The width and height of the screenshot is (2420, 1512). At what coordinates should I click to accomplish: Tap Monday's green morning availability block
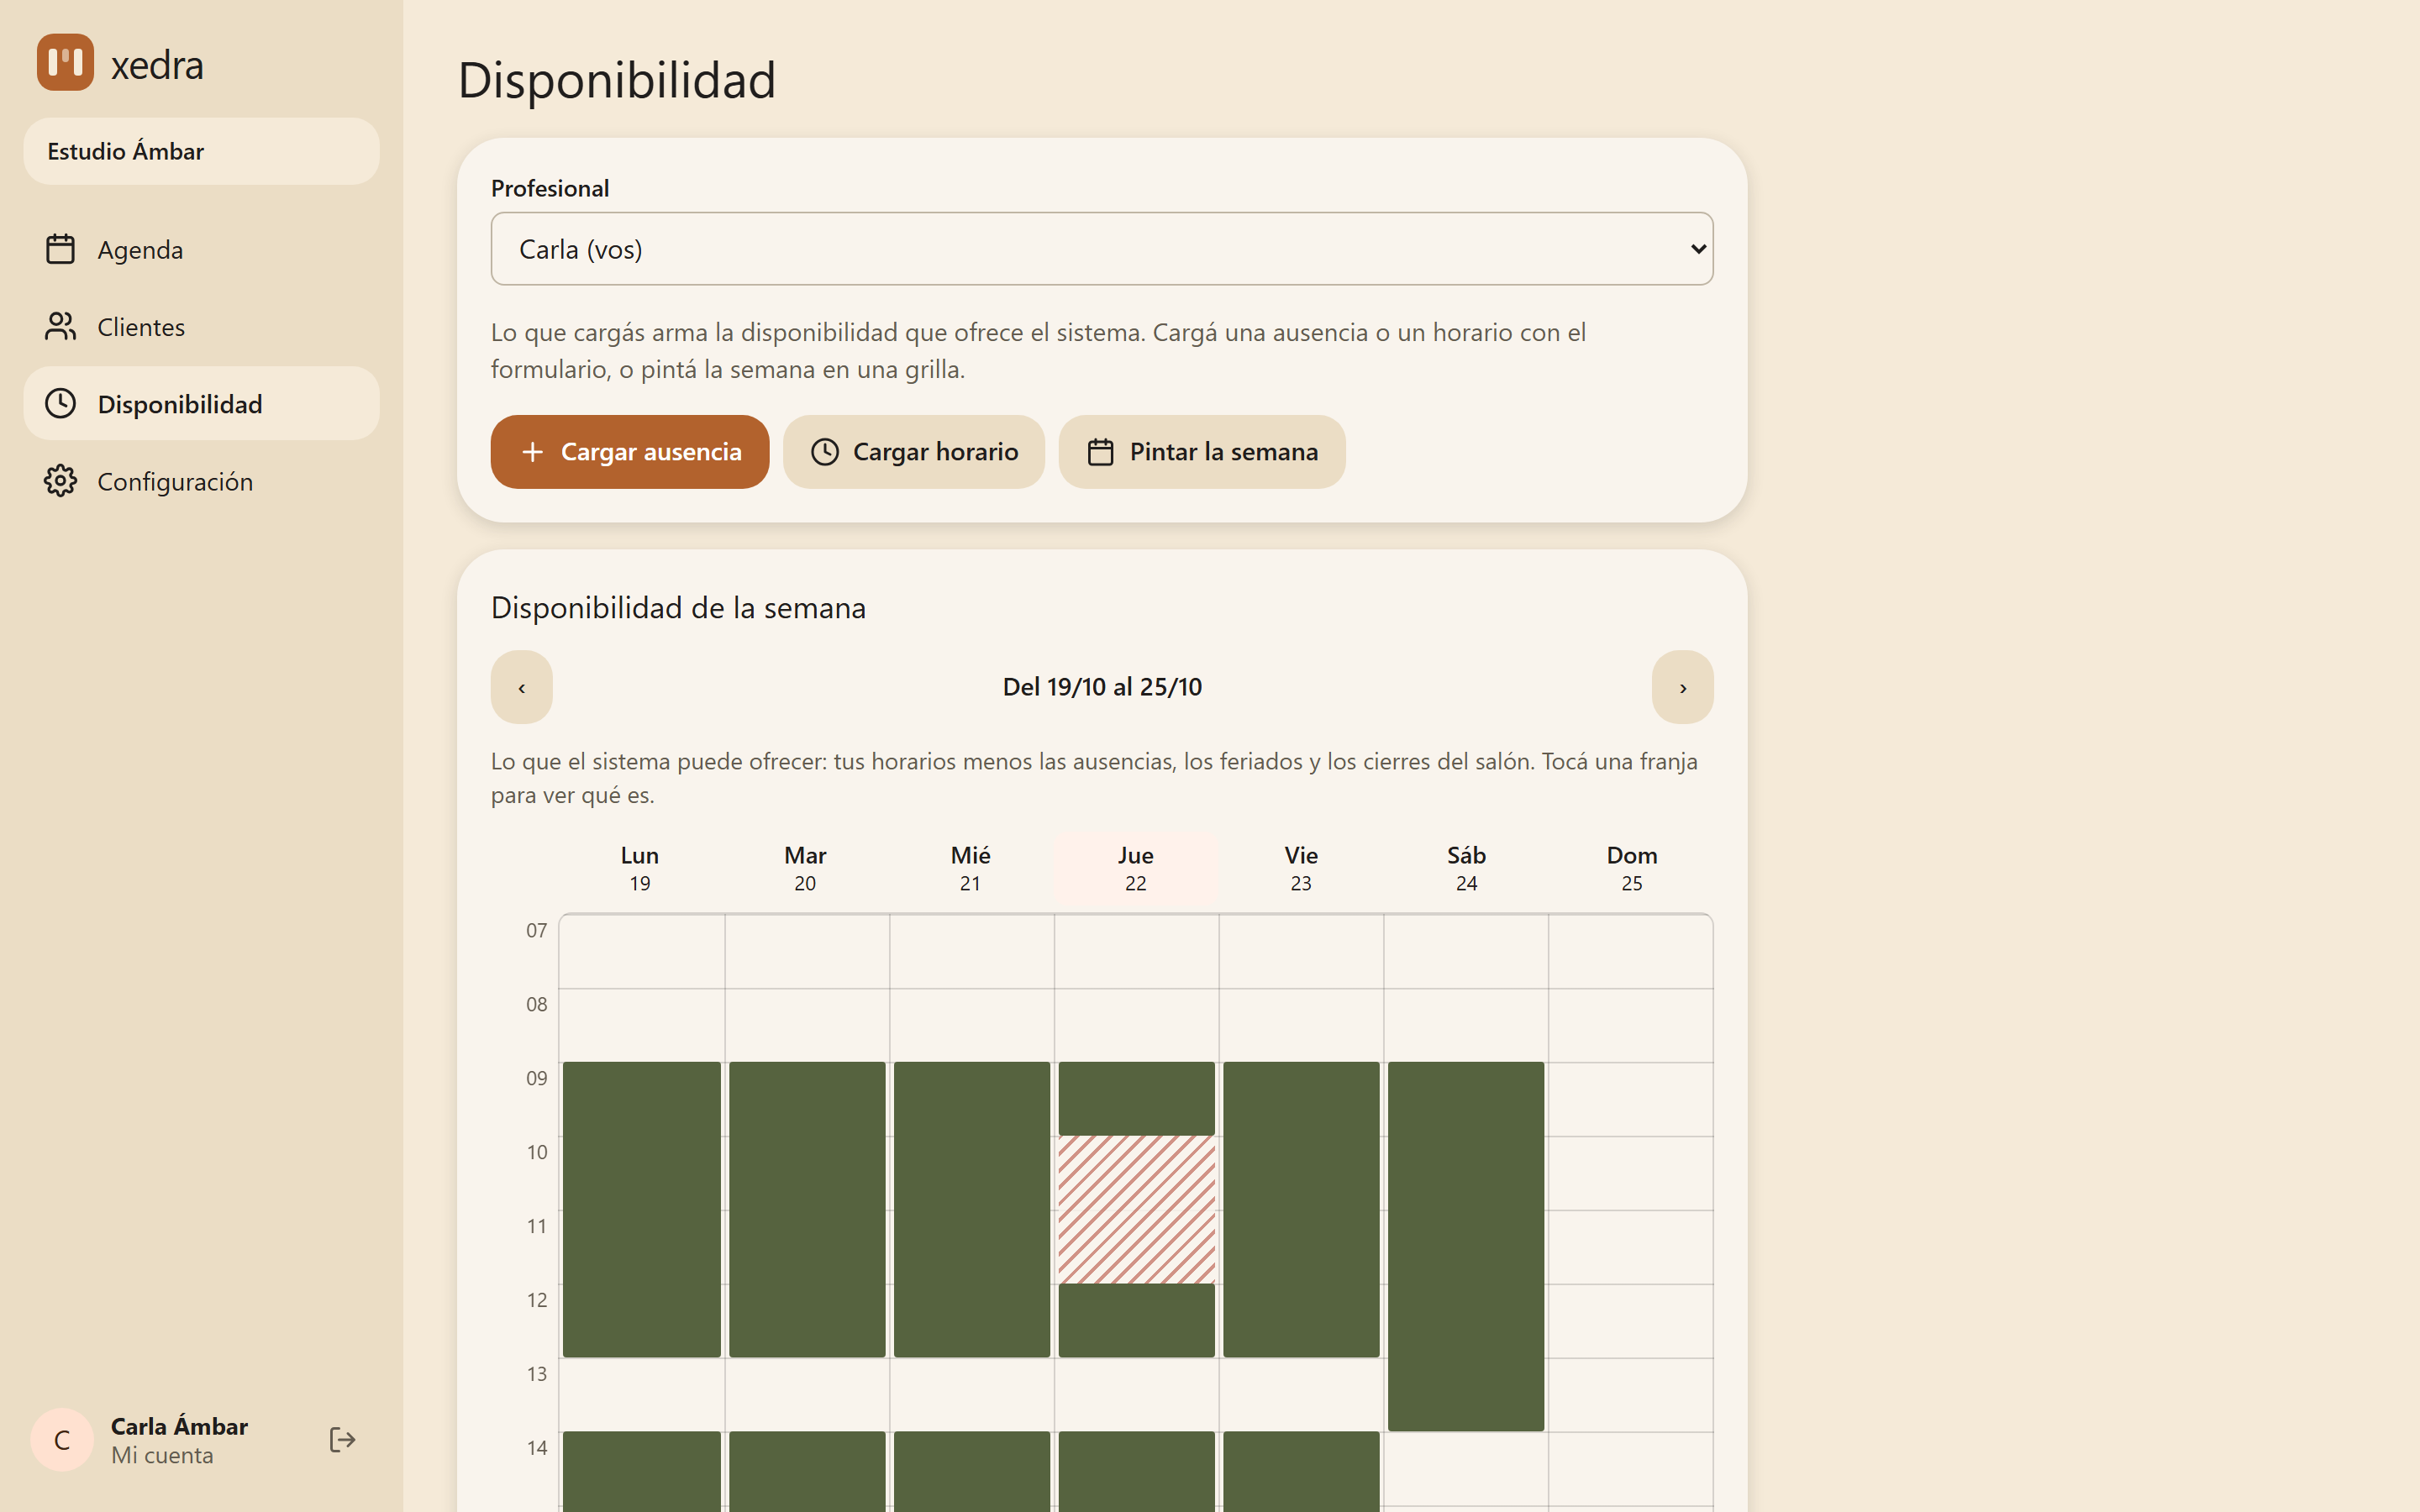(641, 1209)
